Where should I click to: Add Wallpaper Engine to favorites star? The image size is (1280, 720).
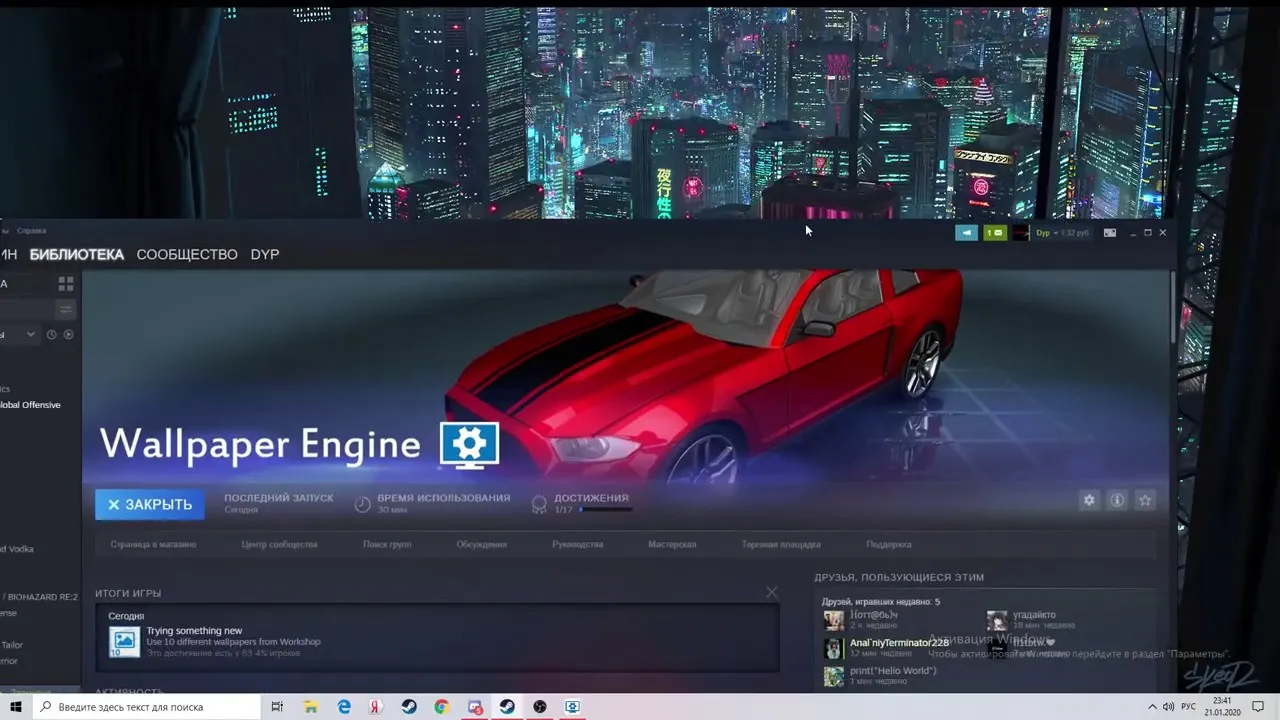tap(1146, 500)
